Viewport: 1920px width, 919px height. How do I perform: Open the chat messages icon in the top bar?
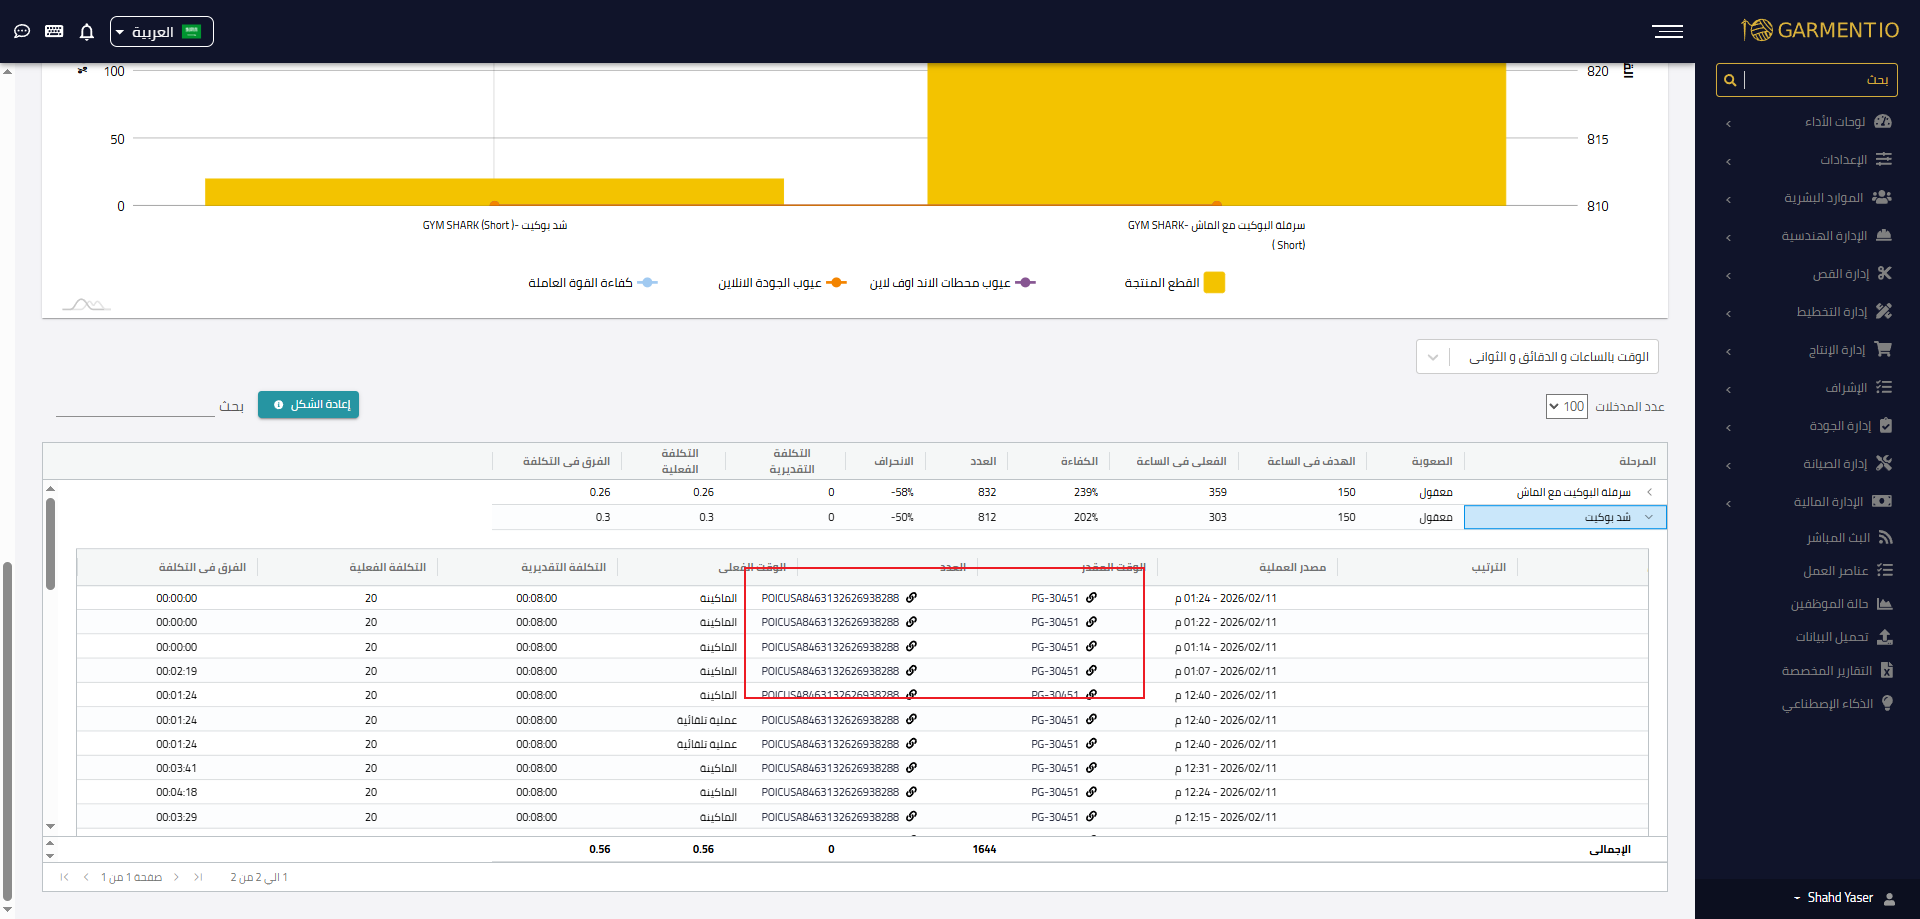click(x=22, y=32)
